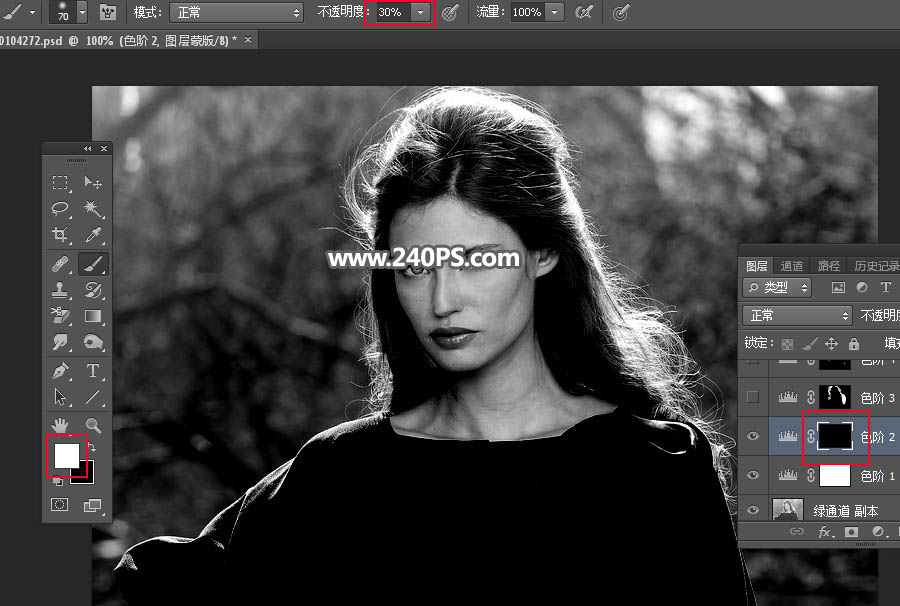Open the brush 模式 dropdown

[x=236, y=13]
